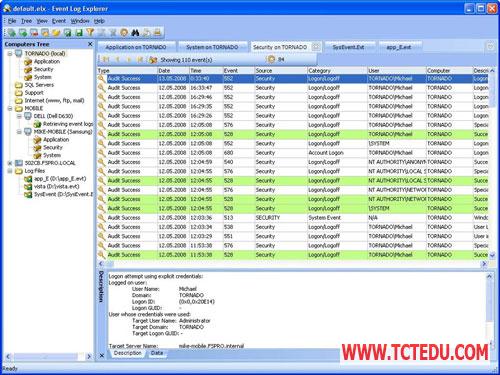This screenshot has height=375, width=500.
Task: Click the round icon next to 84
Action: tap(271, 59)
